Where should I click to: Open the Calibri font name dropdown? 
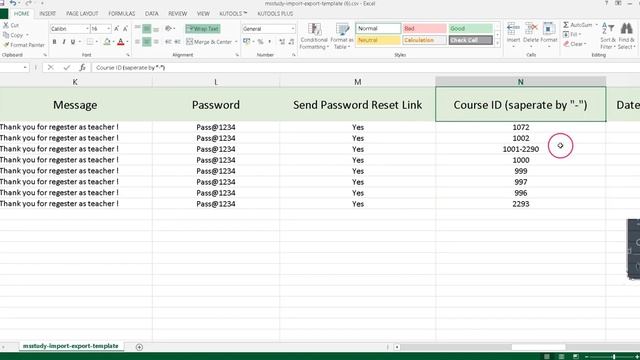pyautogui.click(x=87, y=29)
